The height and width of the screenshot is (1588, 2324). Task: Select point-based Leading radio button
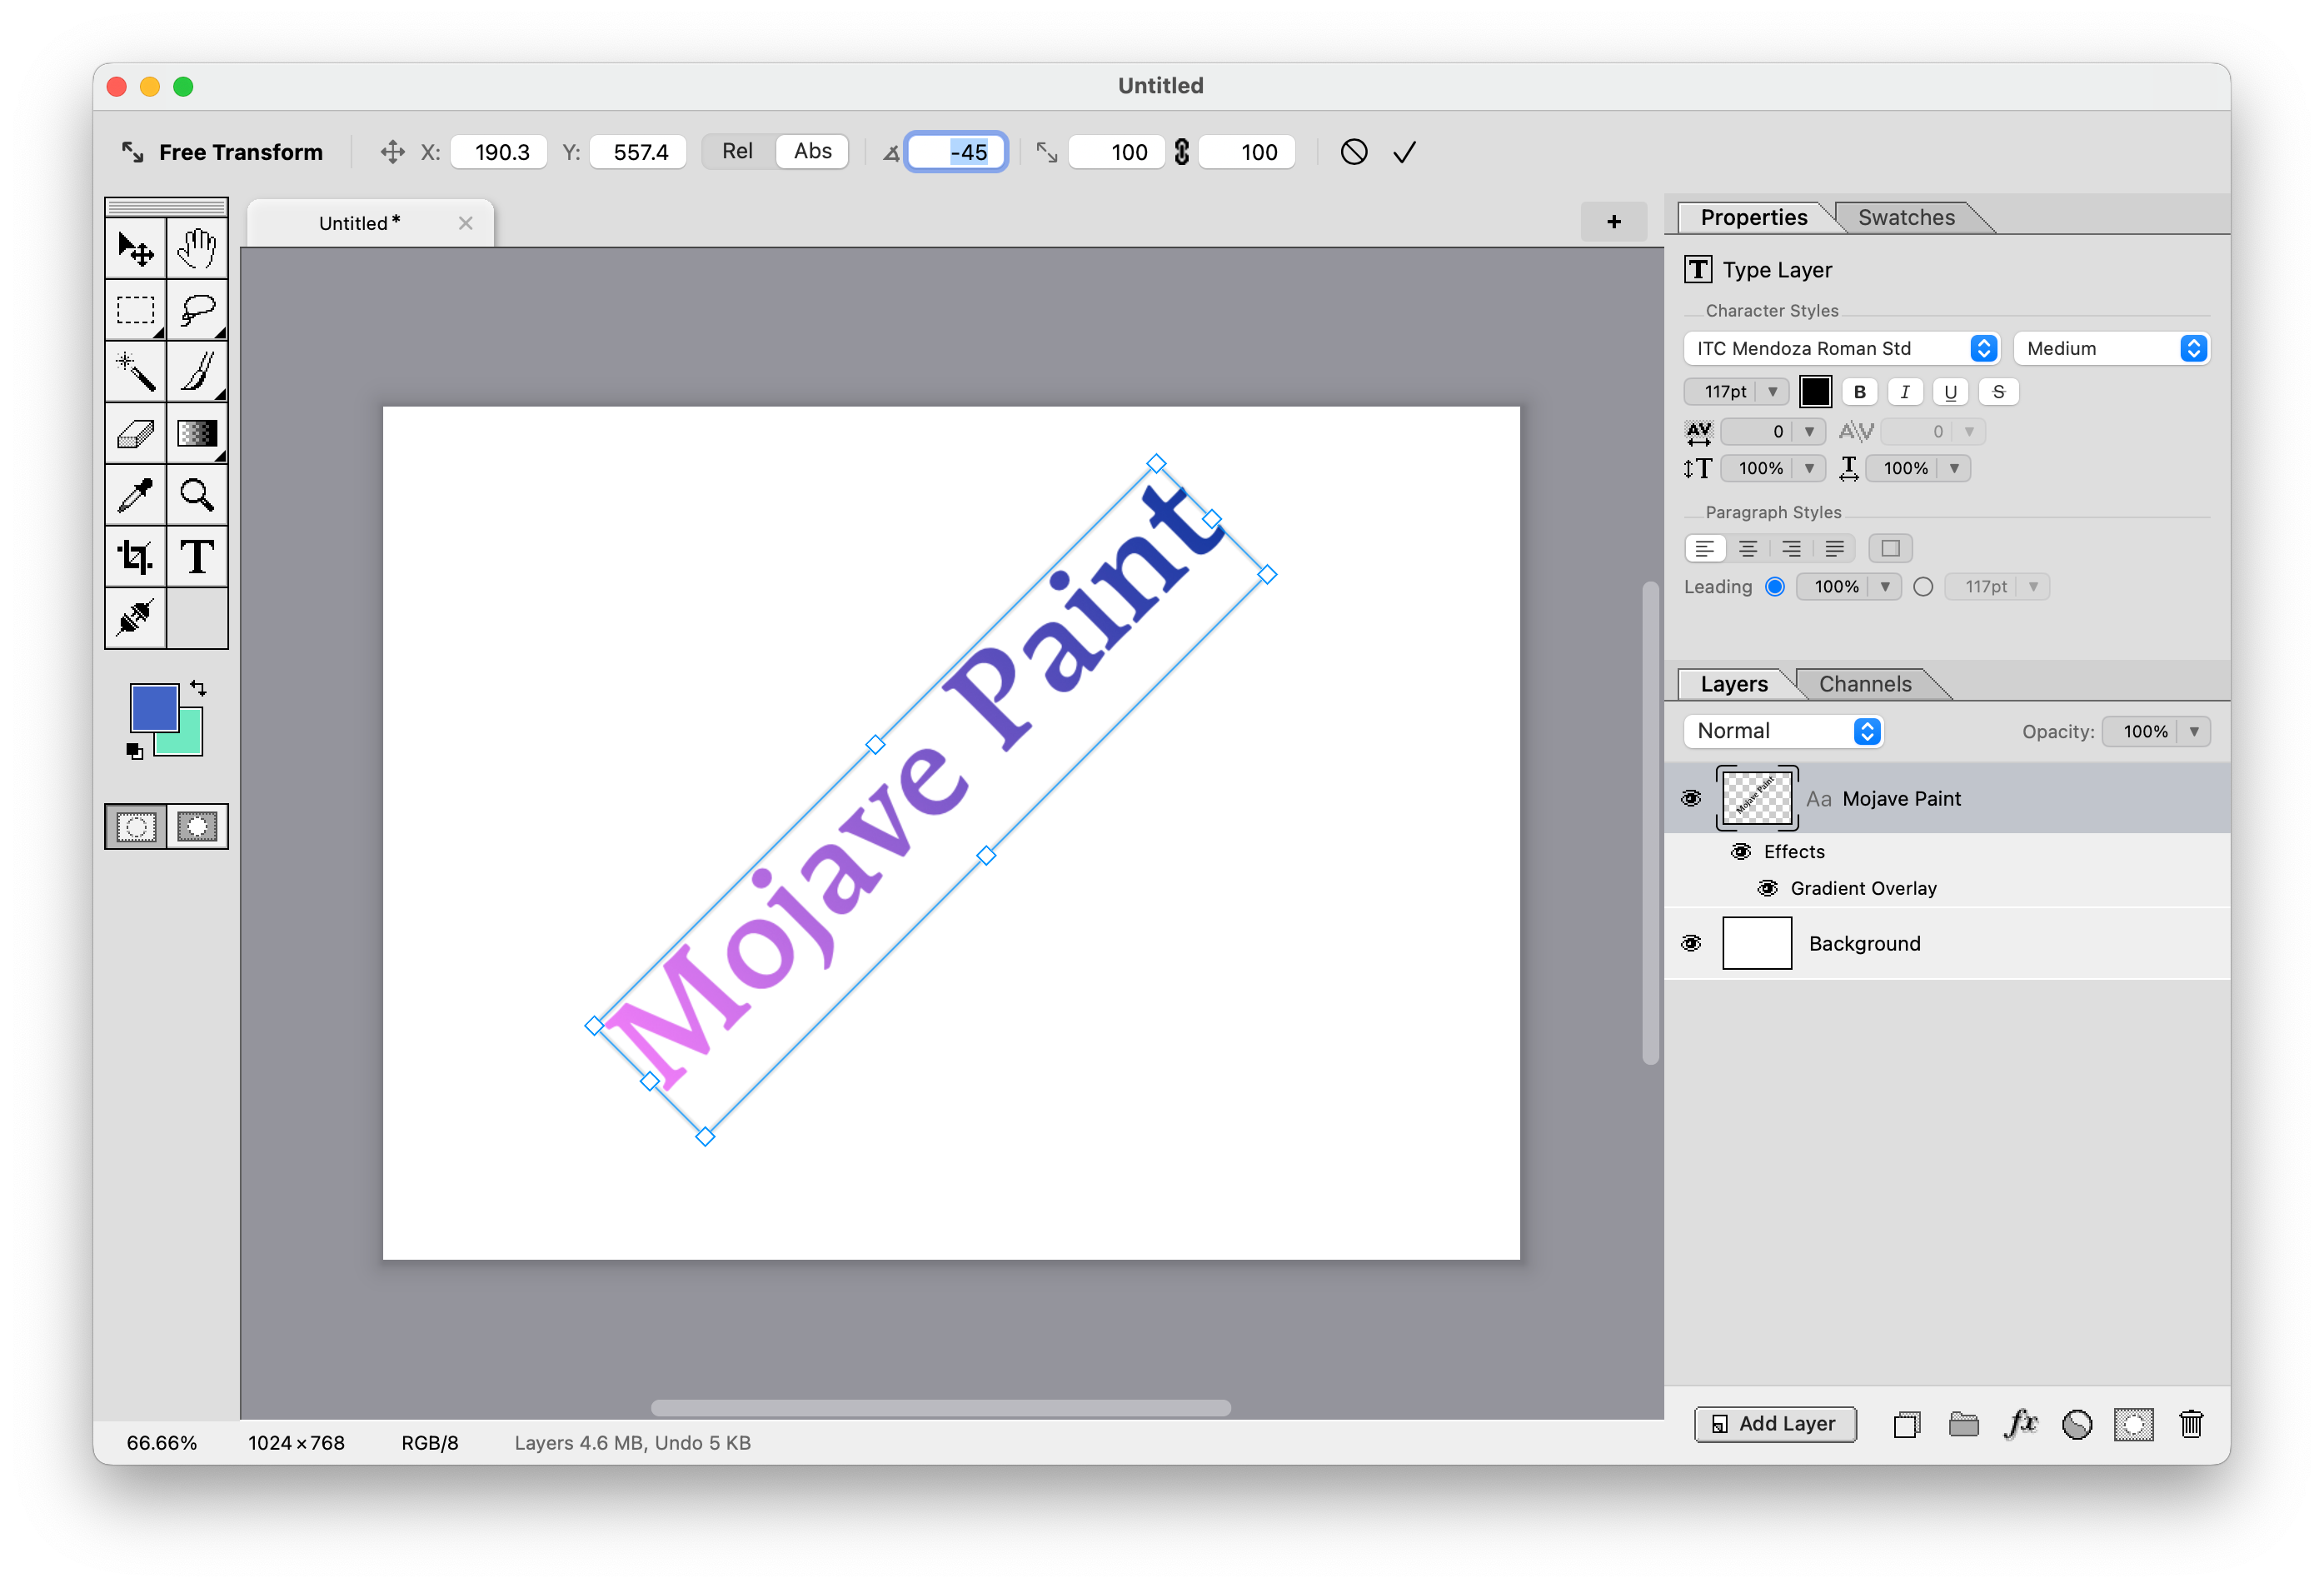1923,587
